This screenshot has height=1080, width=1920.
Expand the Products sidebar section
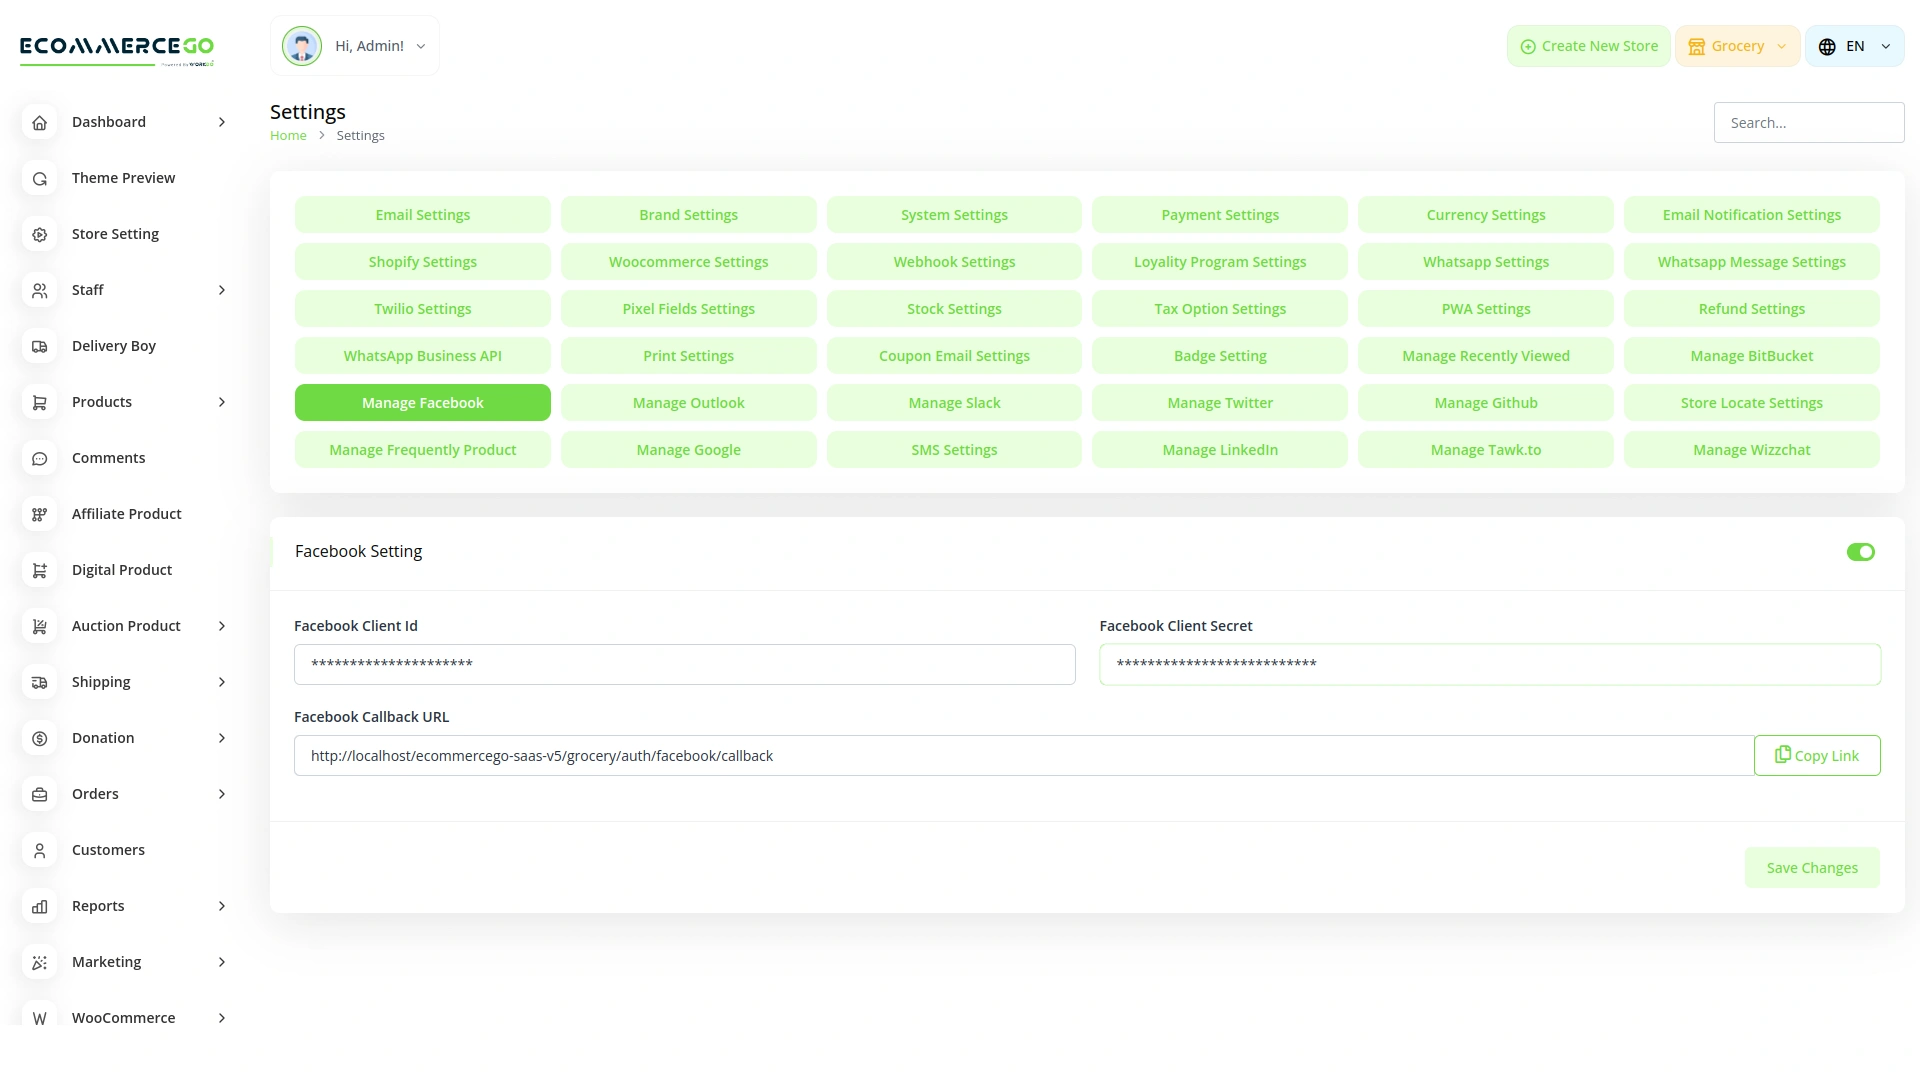(40, 402)
